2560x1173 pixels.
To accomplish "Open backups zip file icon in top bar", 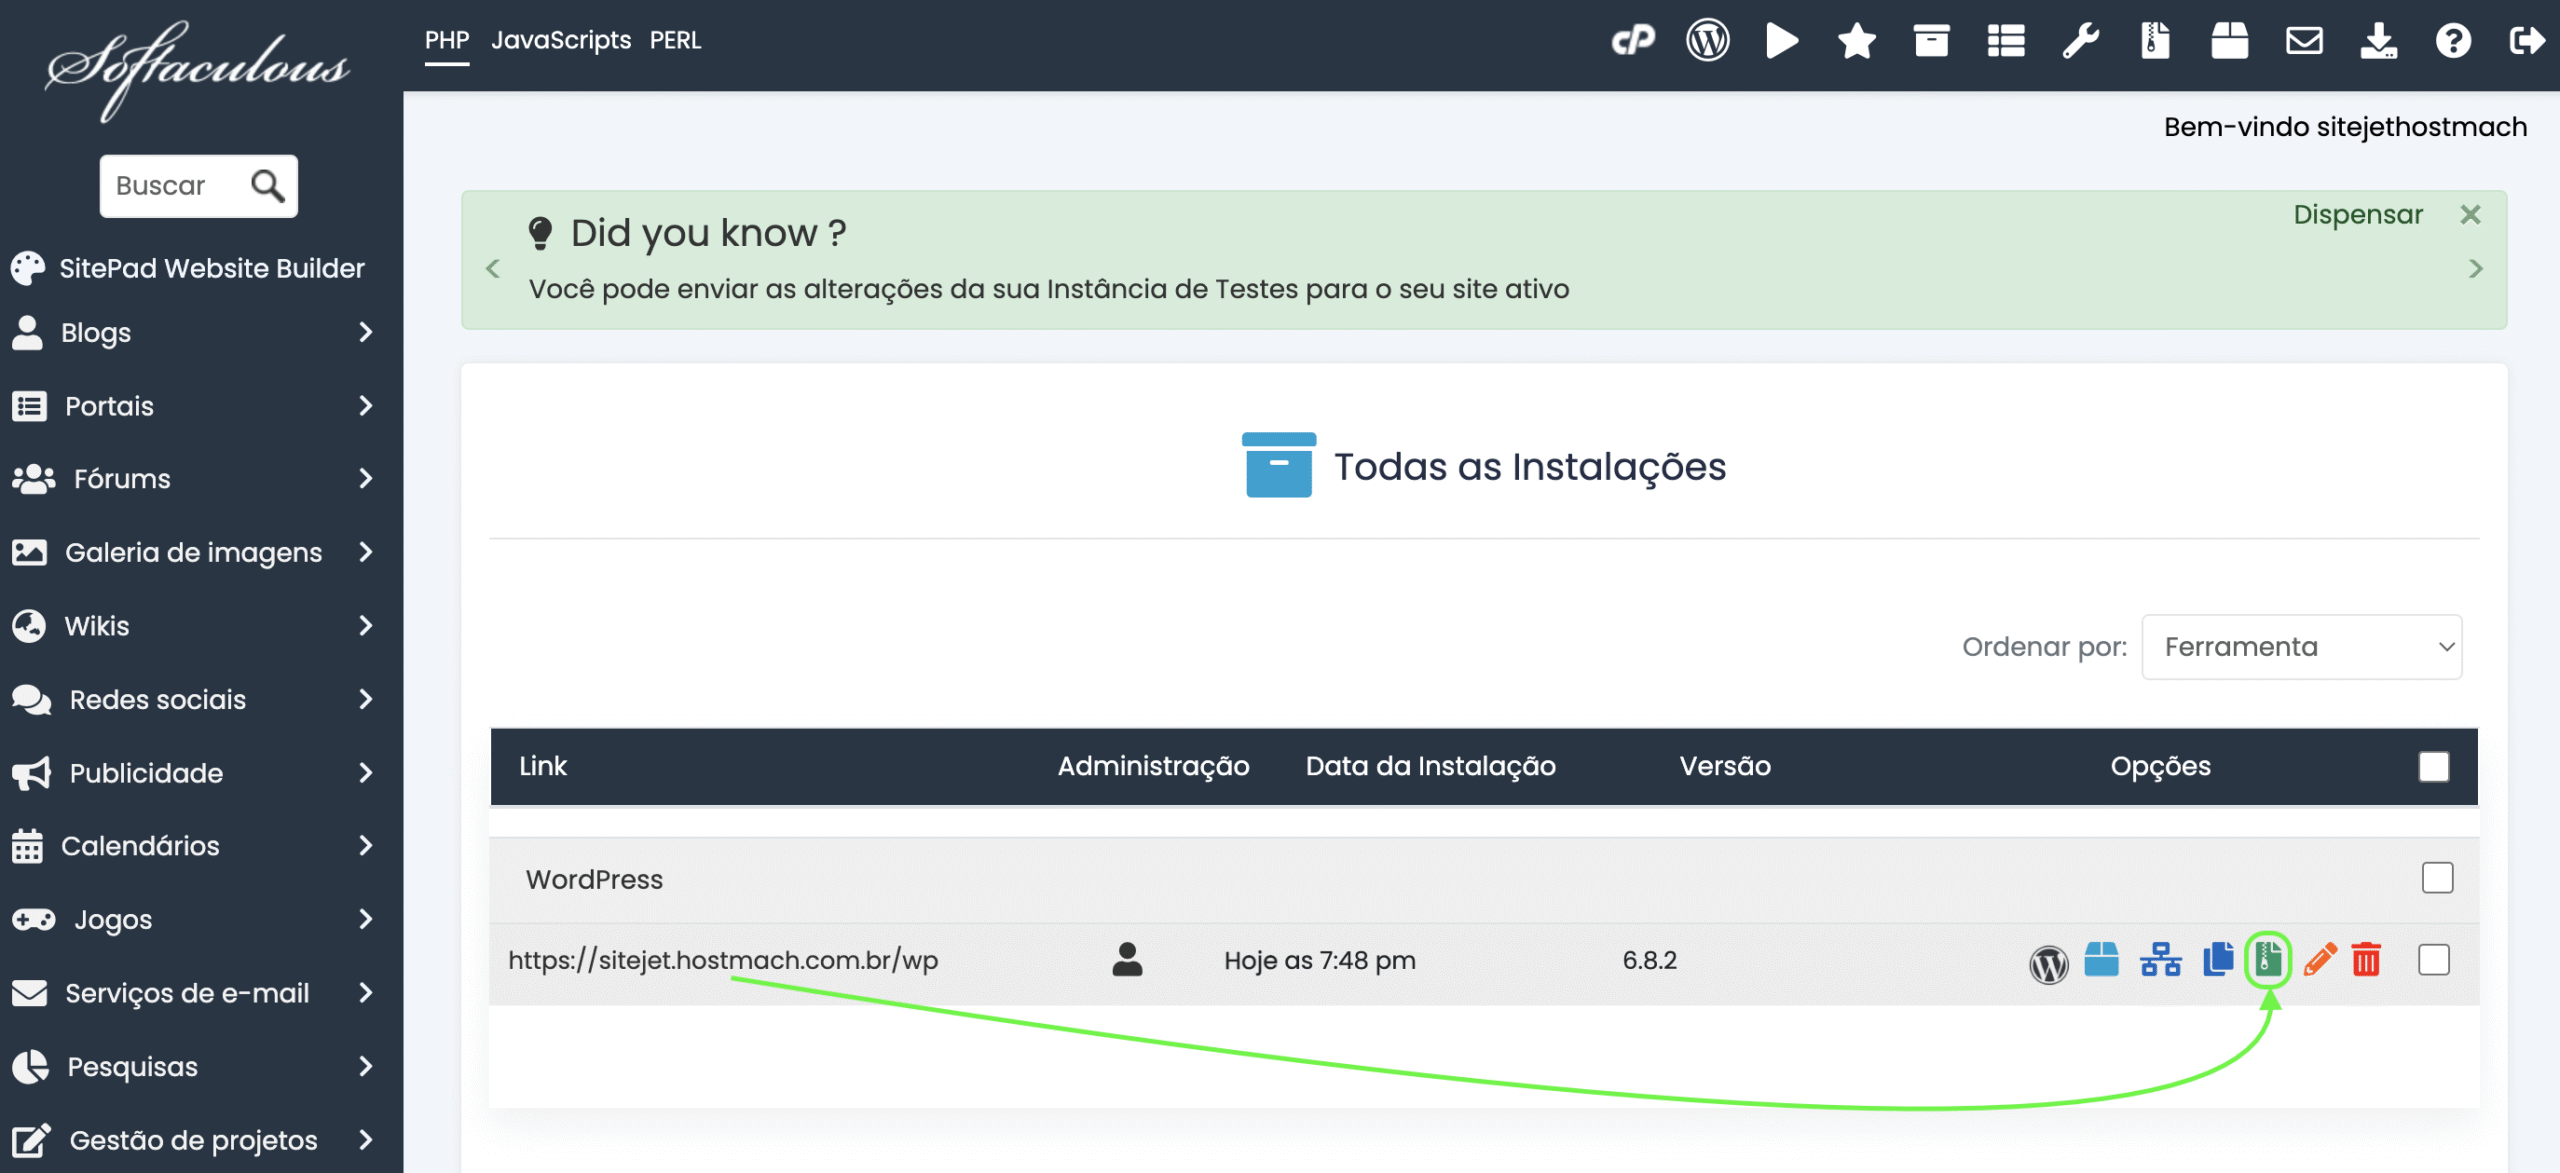I will (2155, 41).
